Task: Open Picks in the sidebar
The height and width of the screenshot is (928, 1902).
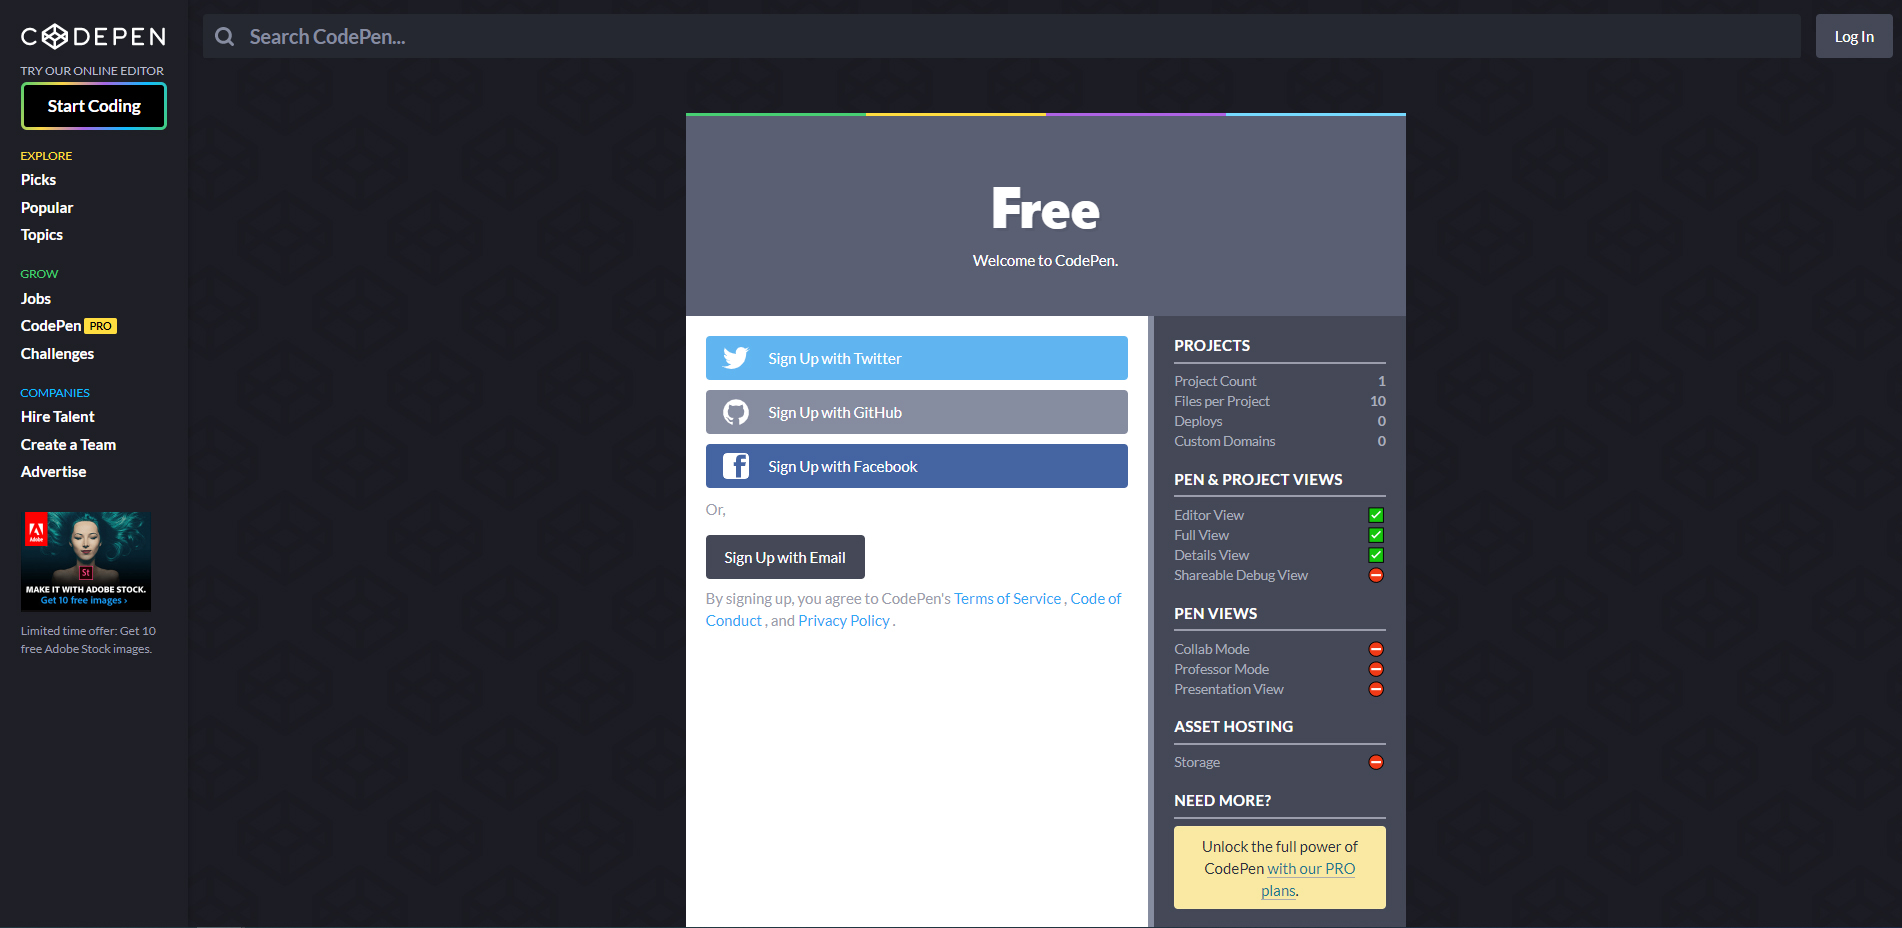Action: (38, 180)
